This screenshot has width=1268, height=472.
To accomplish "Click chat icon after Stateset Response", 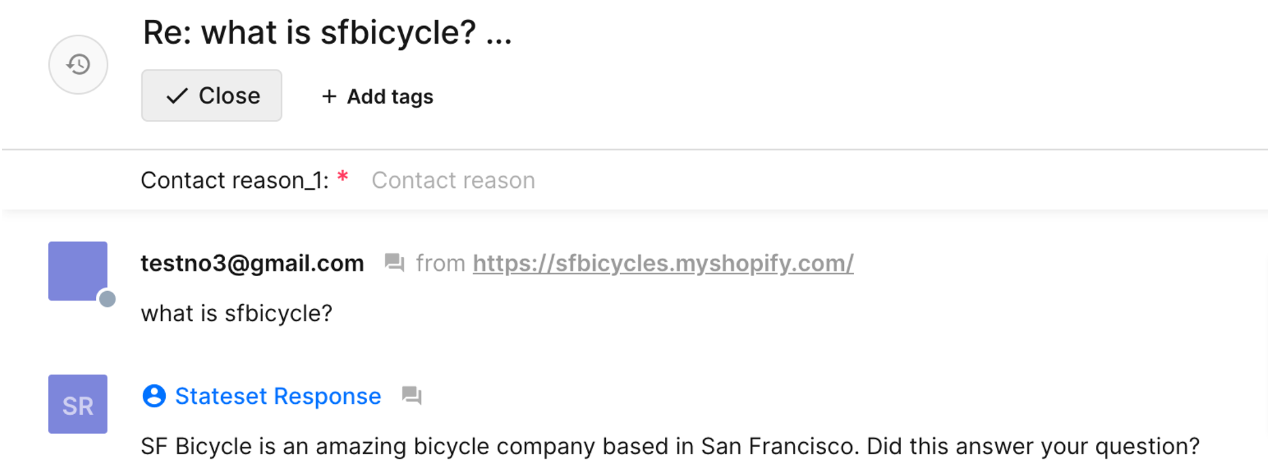I will tap(411, 396).
